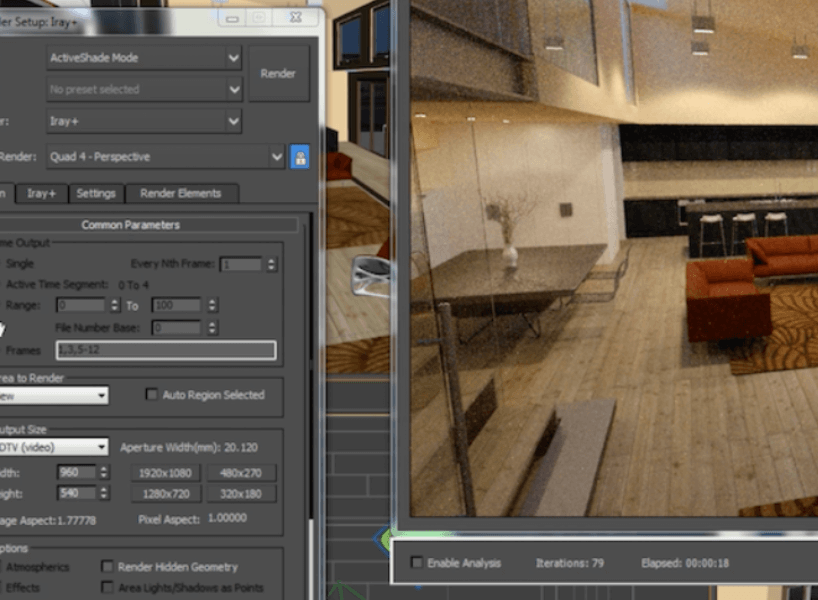Open the Quad 4 - Perspective view dropdown
Viewport: 818px width, 600px height.
pos(165,157)
